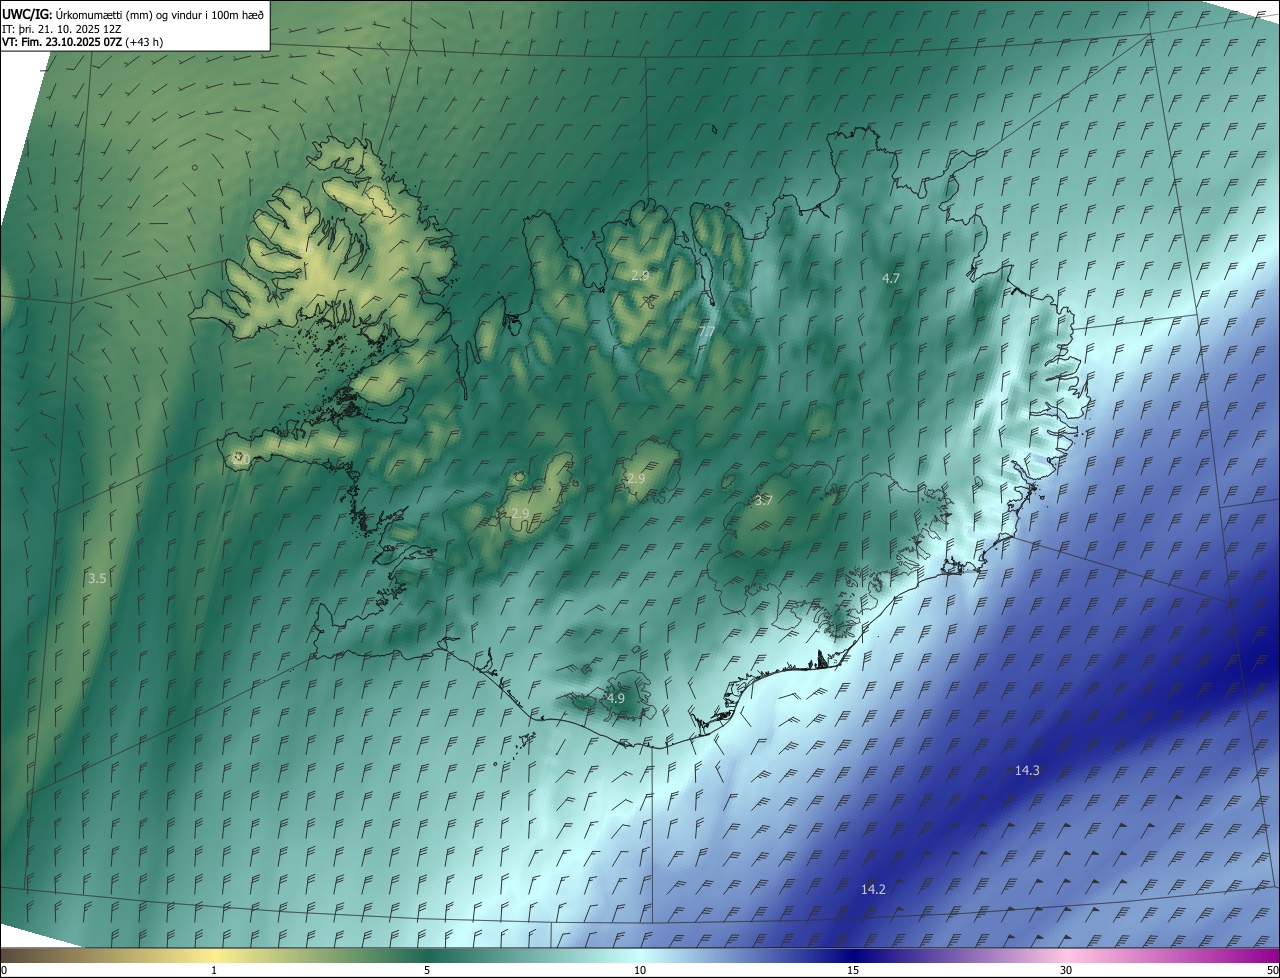Click the 7.7 value label on the map
Viewport: 1280px width, 978px height.
pyautogui.click(x=706, y=331)
